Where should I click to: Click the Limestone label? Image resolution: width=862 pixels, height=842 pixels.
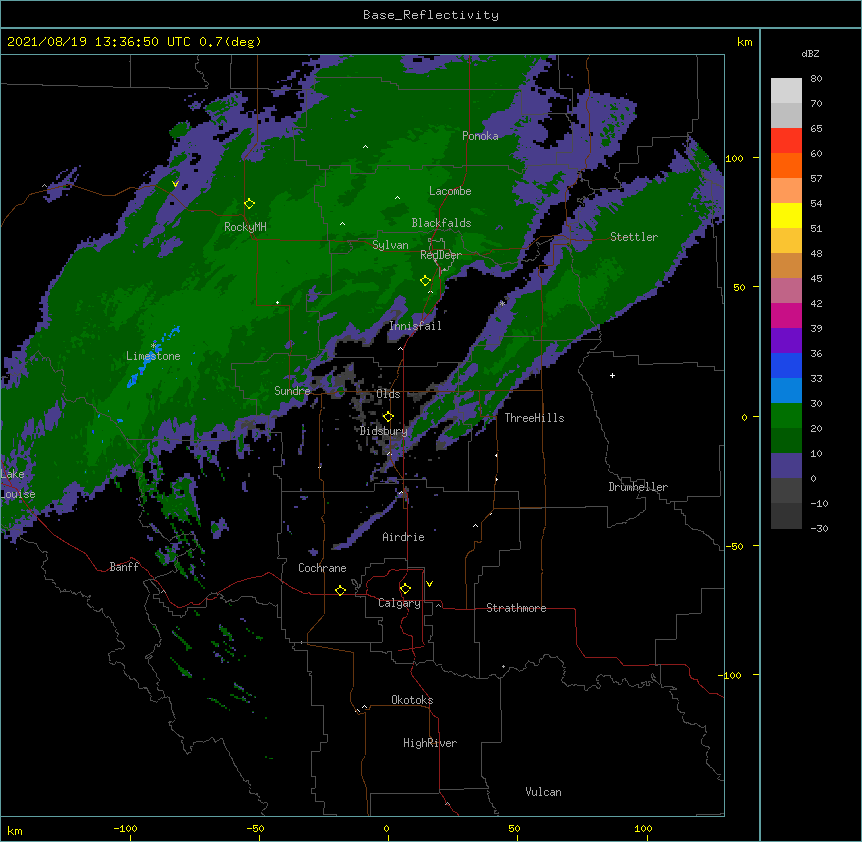153,356
